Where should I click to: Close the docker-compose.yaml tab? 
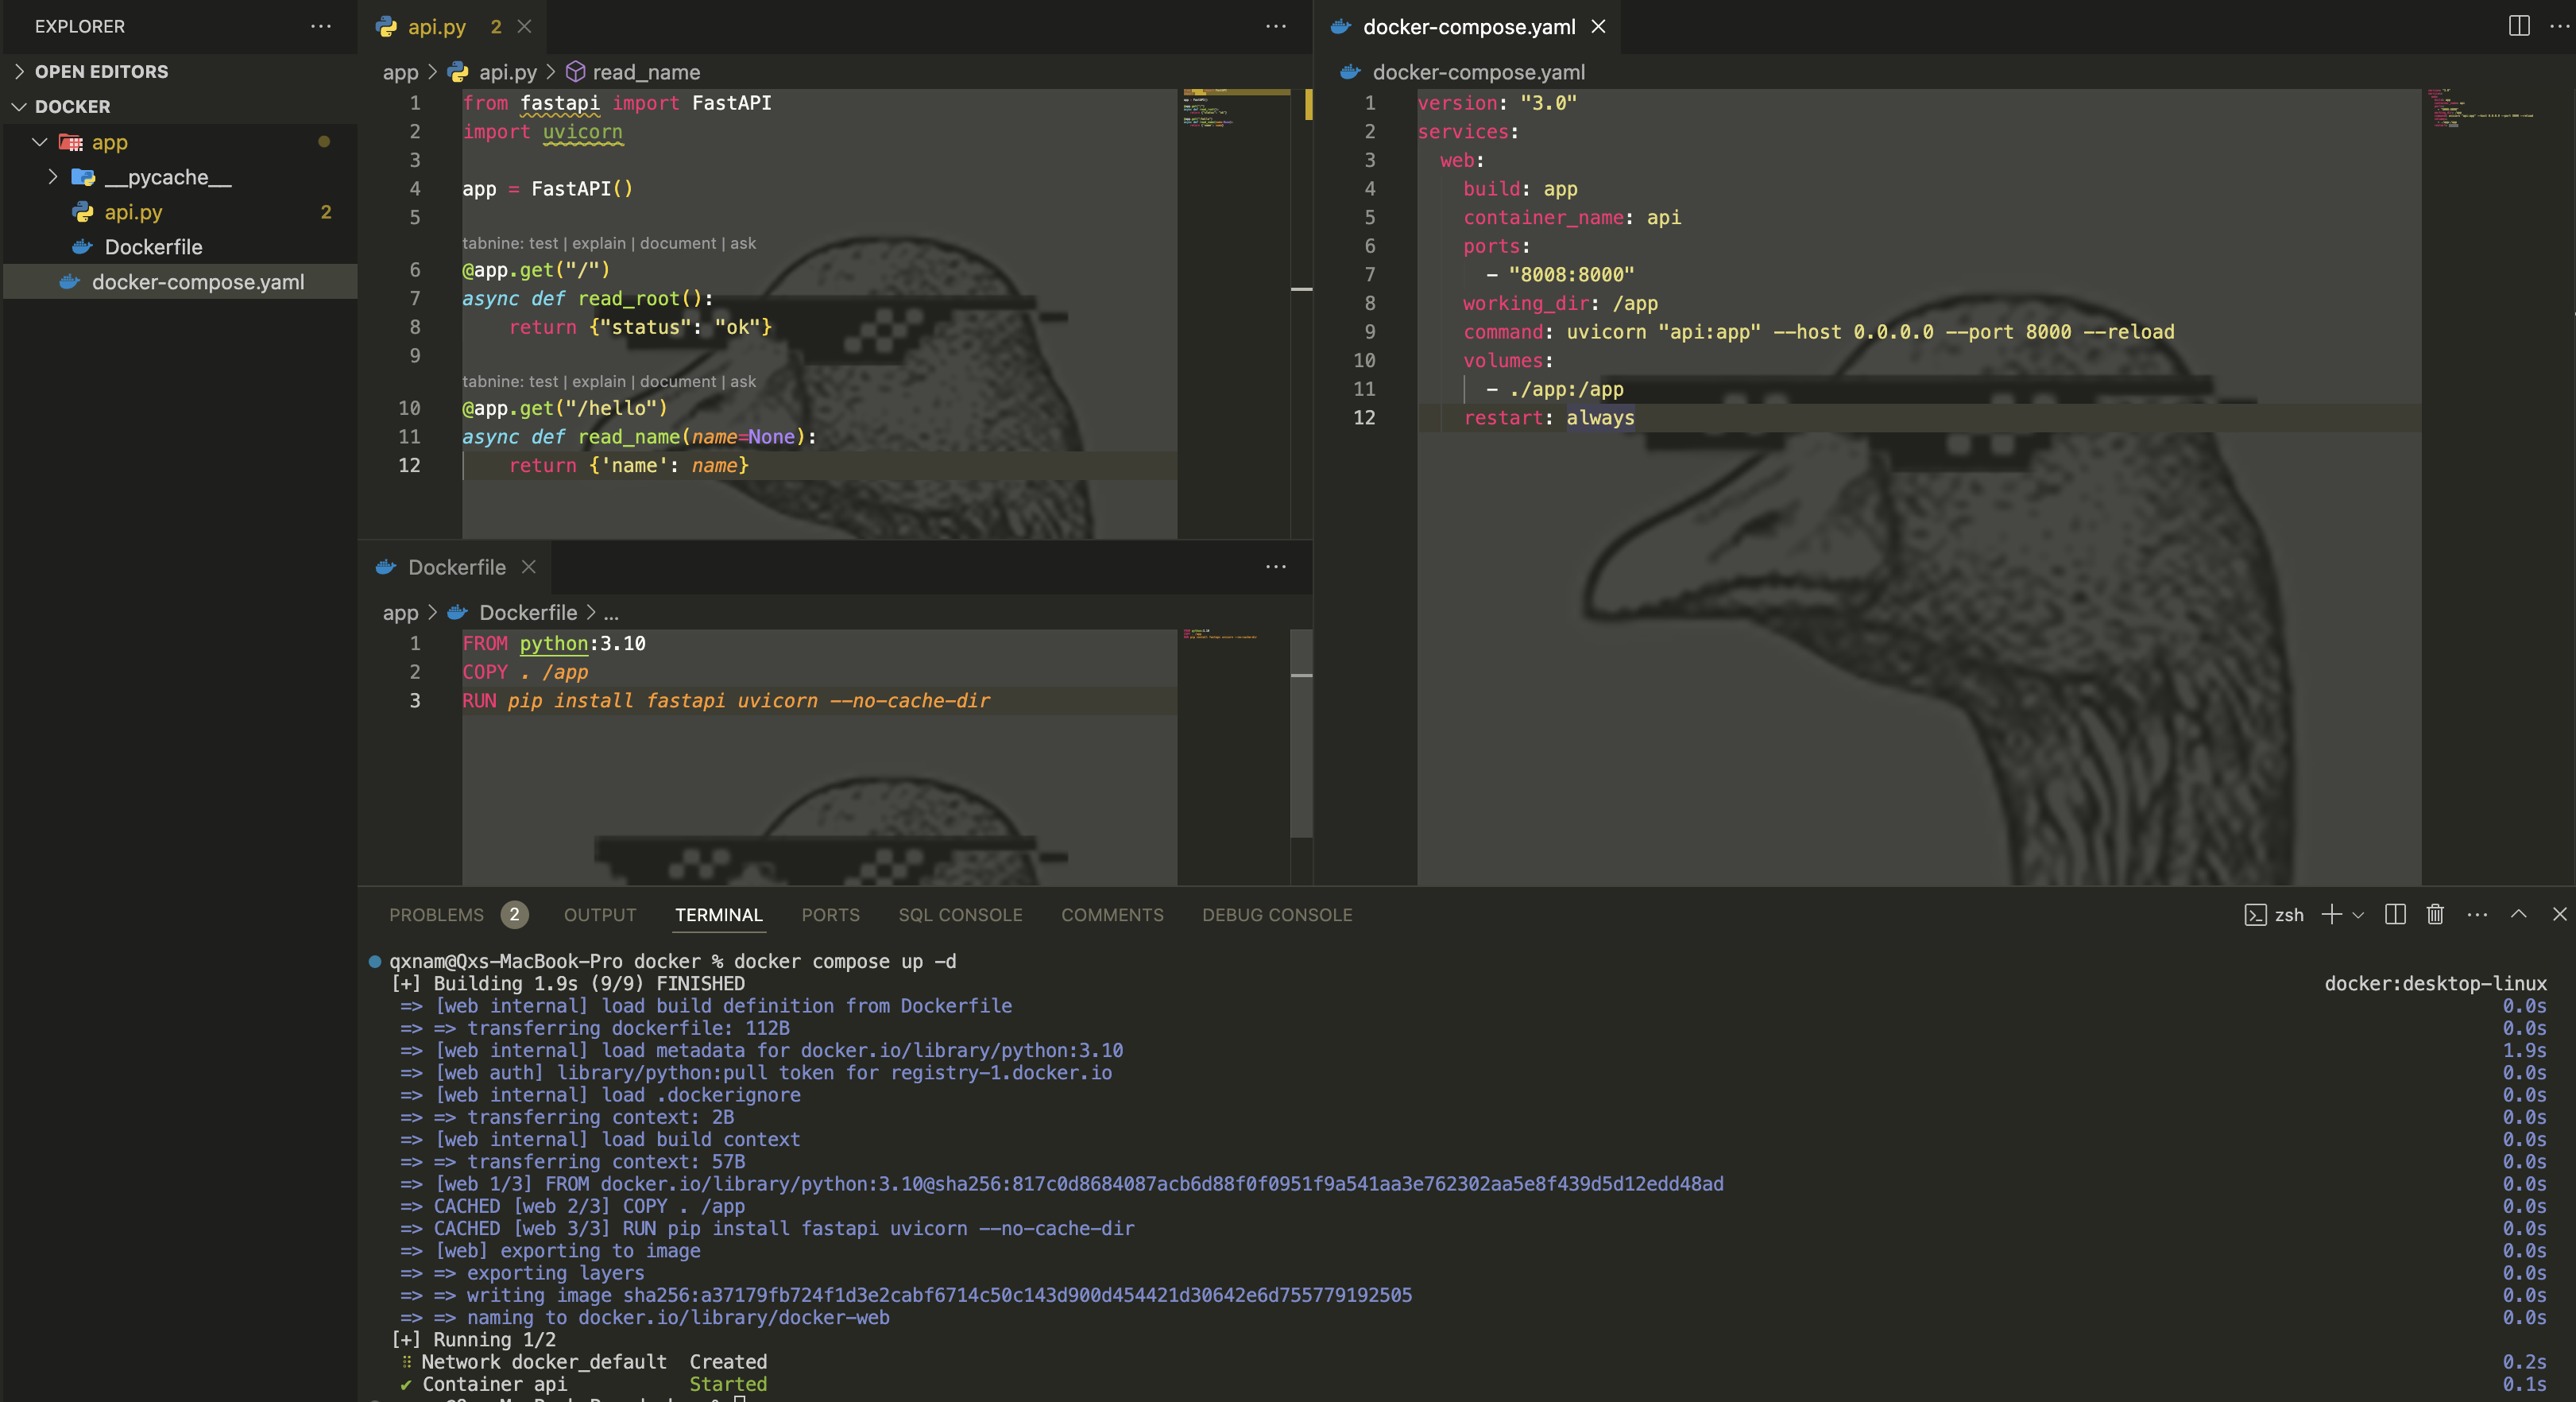coord(1598,27)
